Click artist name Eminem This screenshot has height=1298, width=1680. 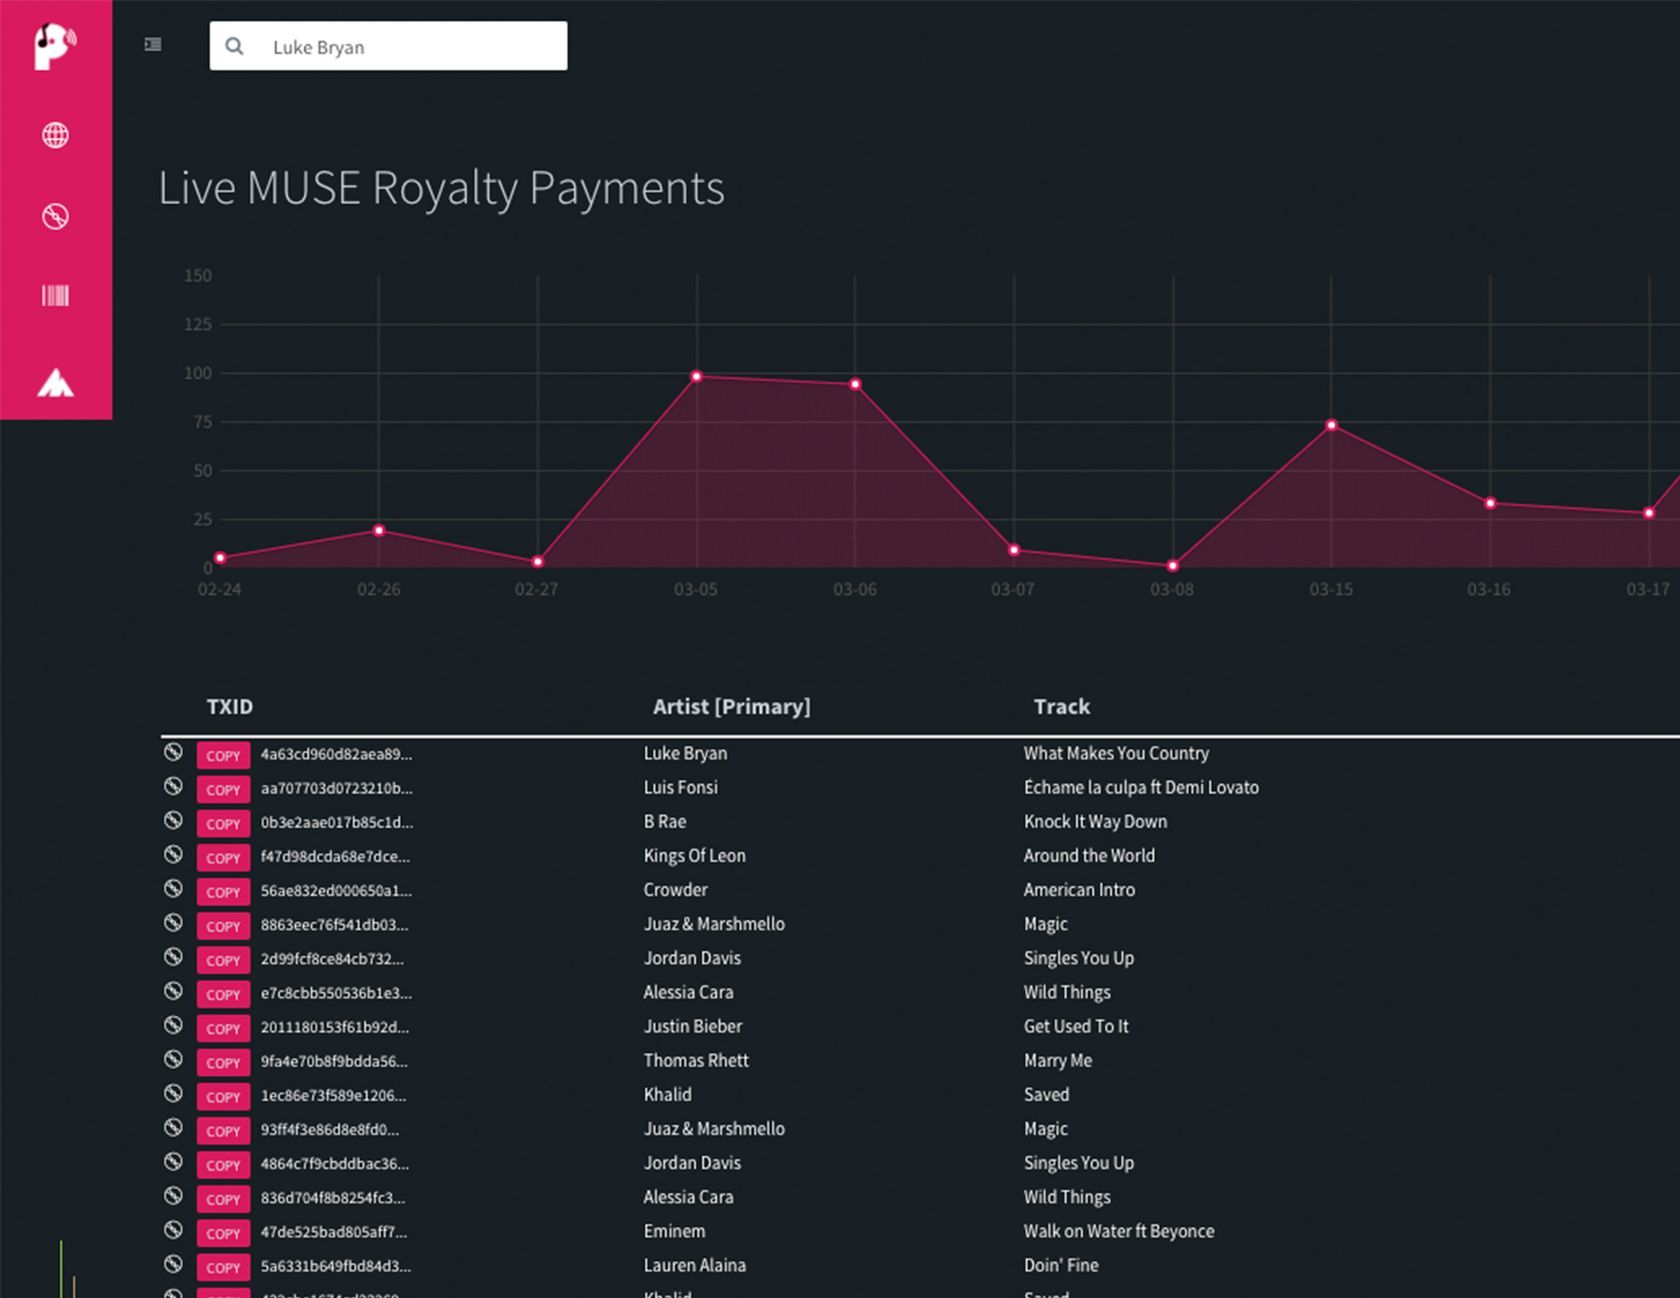point(674,1231)
